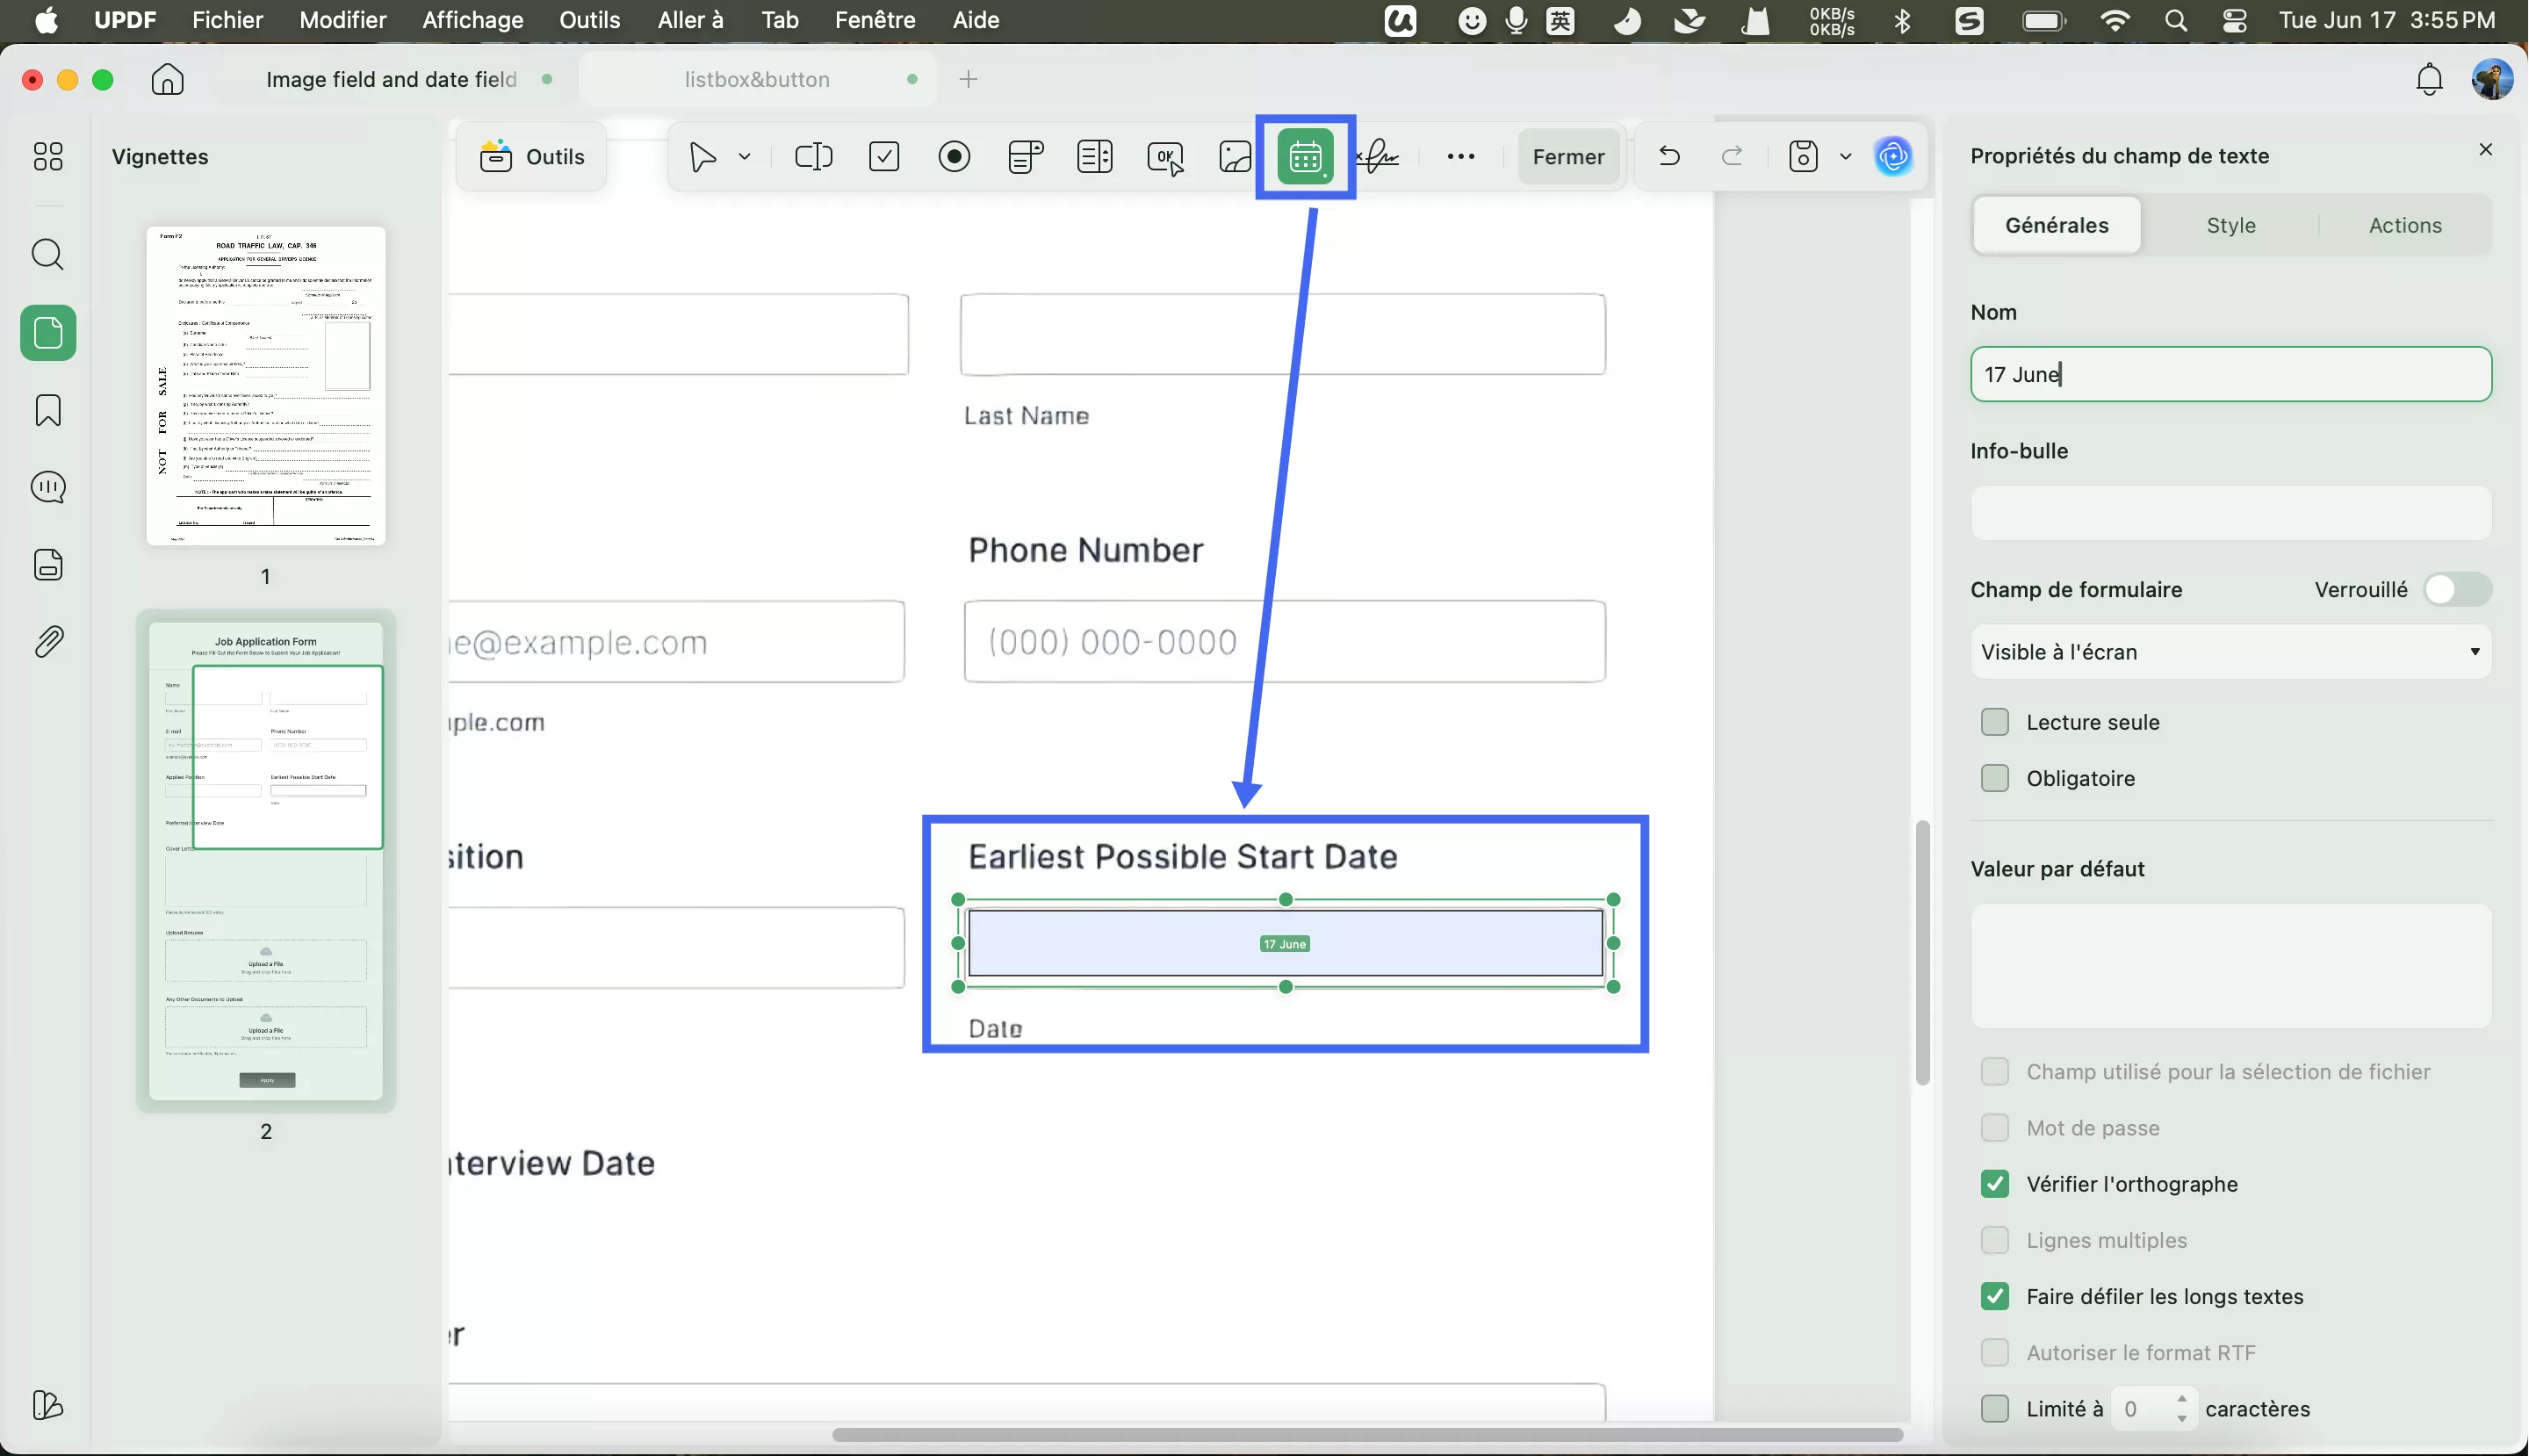
Task: Open the notifications bell
Action: (2429, 79)
